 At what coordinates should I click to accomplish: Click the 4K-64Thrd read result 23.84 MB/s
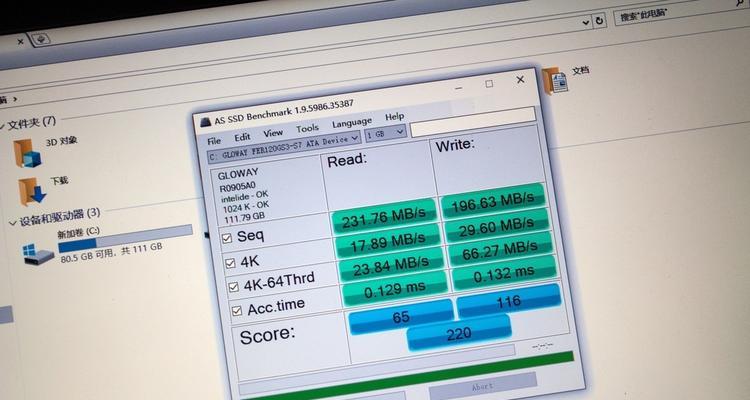click(x=391, y=266)
